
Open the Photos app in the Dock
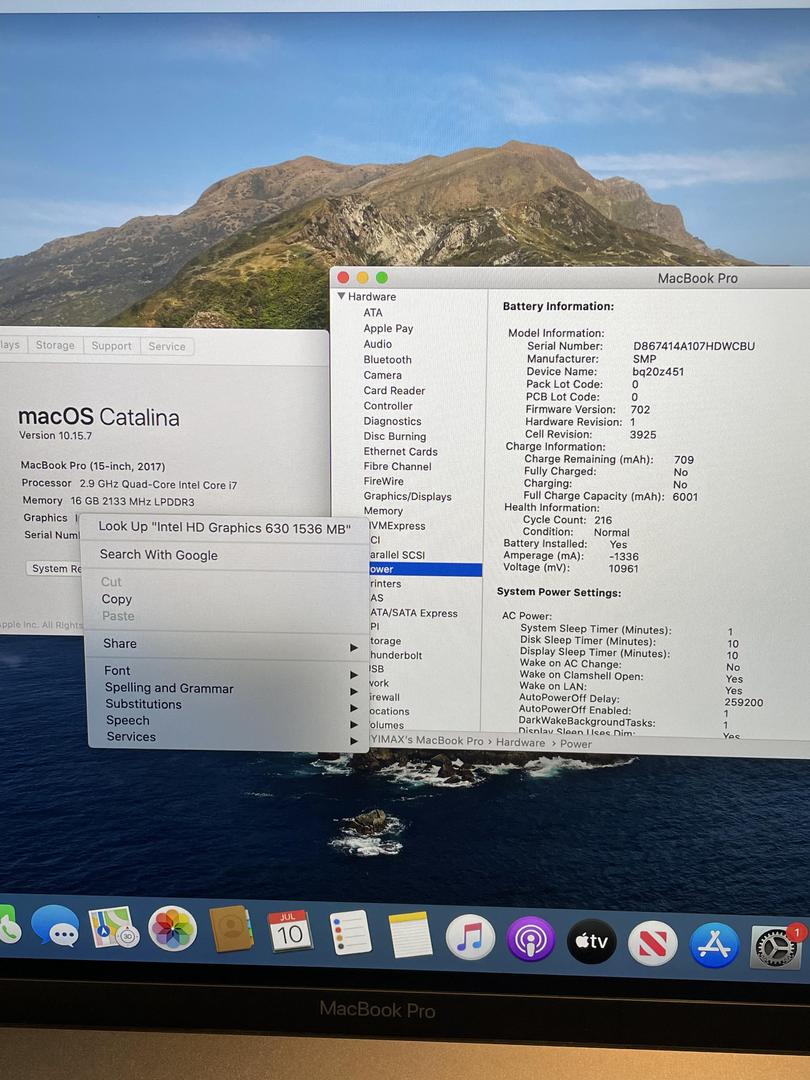[172, 928]
